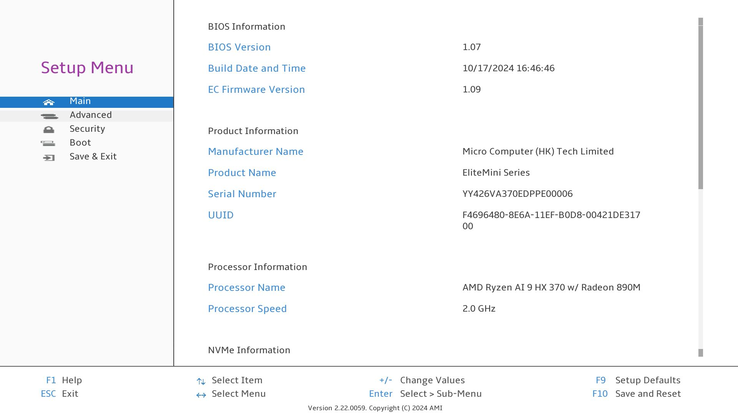
Task: Click the Advanced menu icon
Action: point(49,116)
